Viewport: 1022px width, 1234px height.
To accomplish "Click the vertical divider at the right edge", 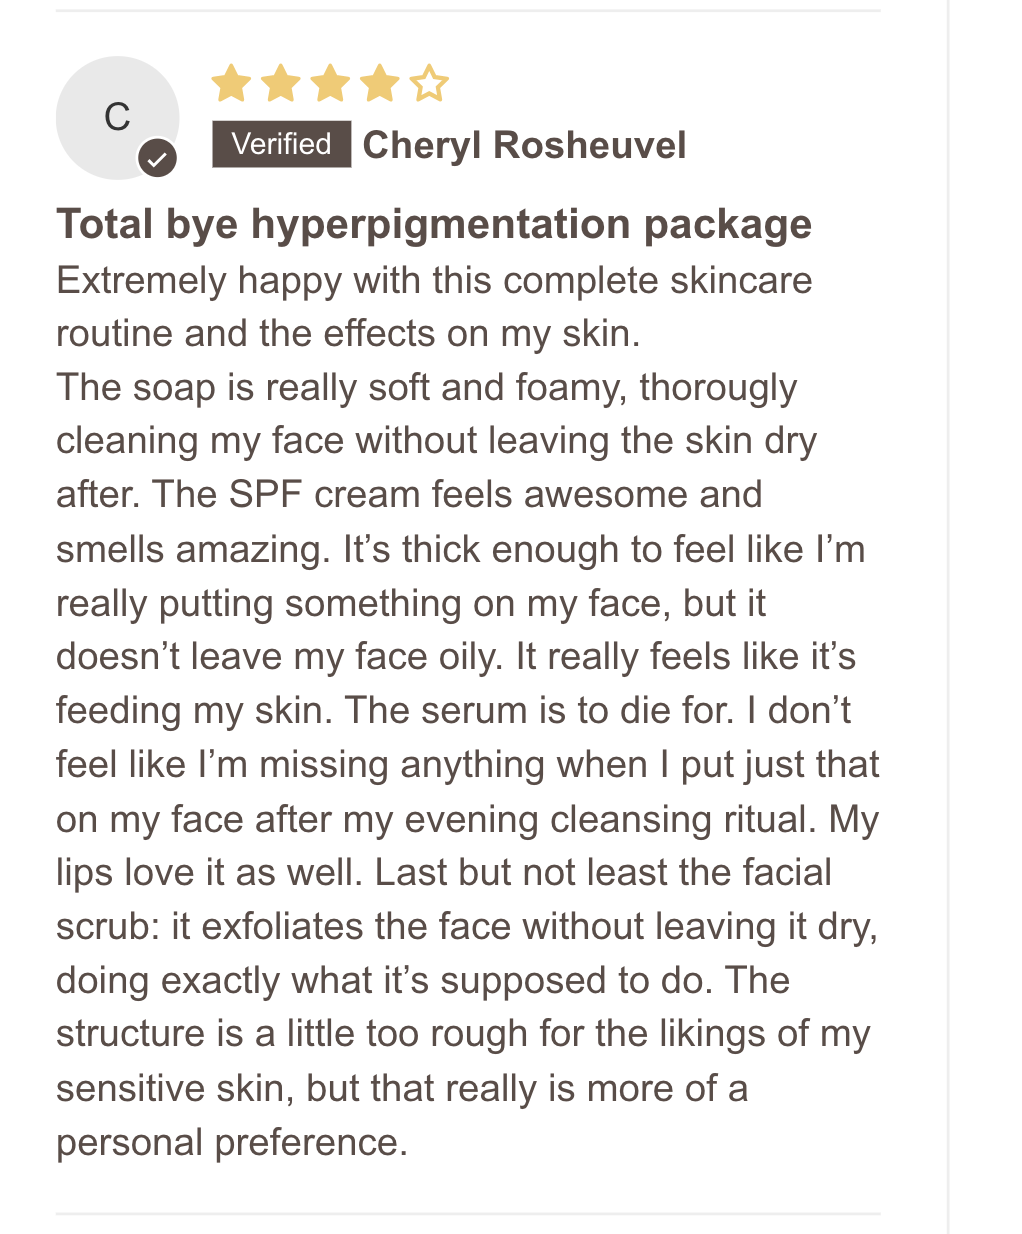I will [x=947, y=617].
